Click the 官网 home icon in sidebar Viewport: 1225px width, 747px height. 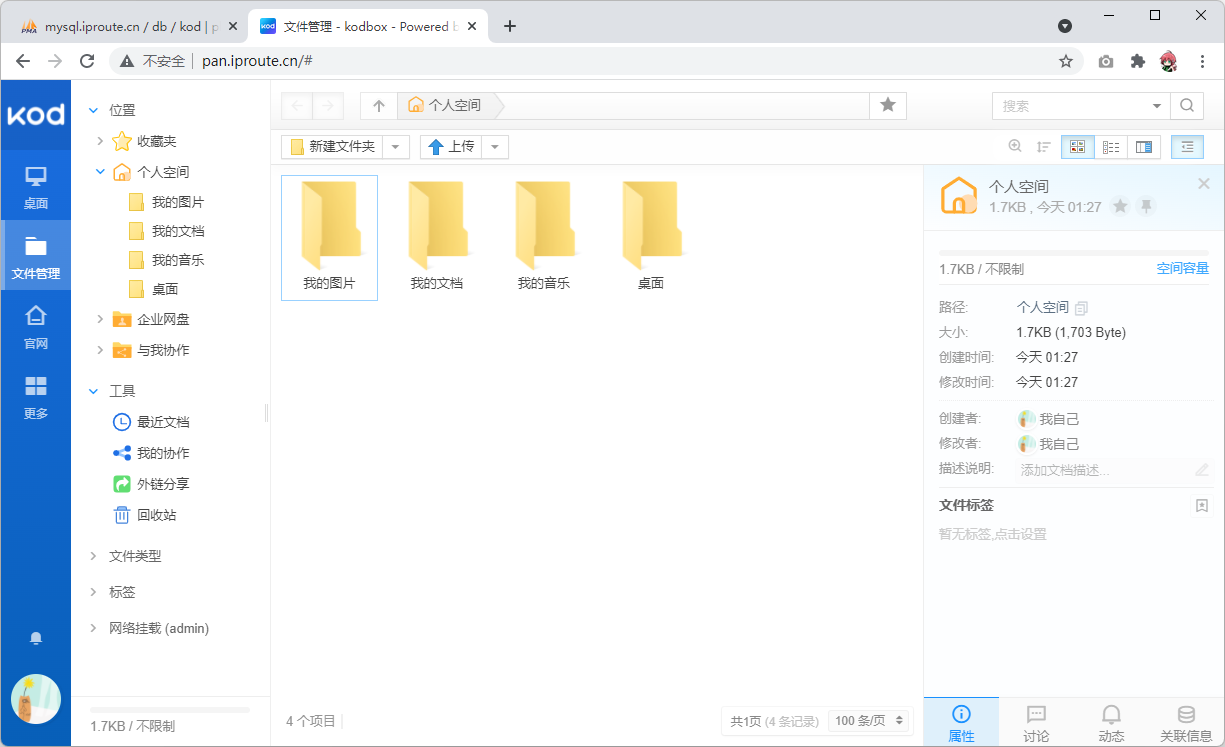36,326
